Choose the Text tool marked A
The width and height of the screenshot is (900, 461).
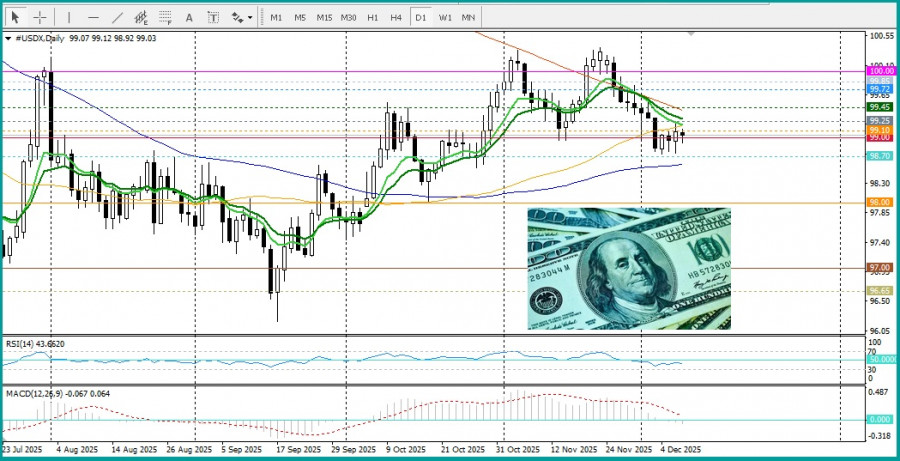tap(189, 18)
